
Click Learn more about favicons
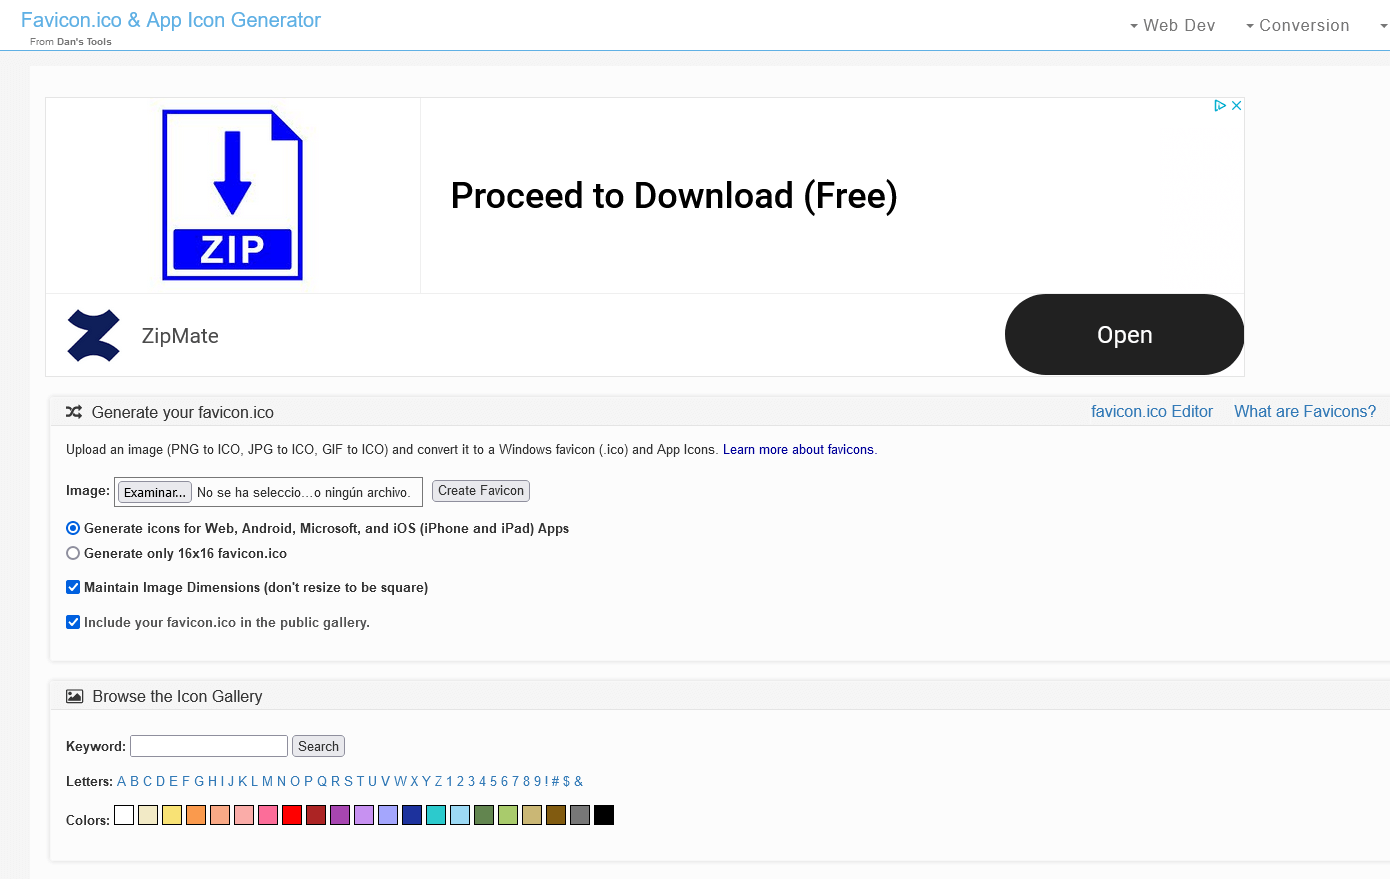(798, 449)
